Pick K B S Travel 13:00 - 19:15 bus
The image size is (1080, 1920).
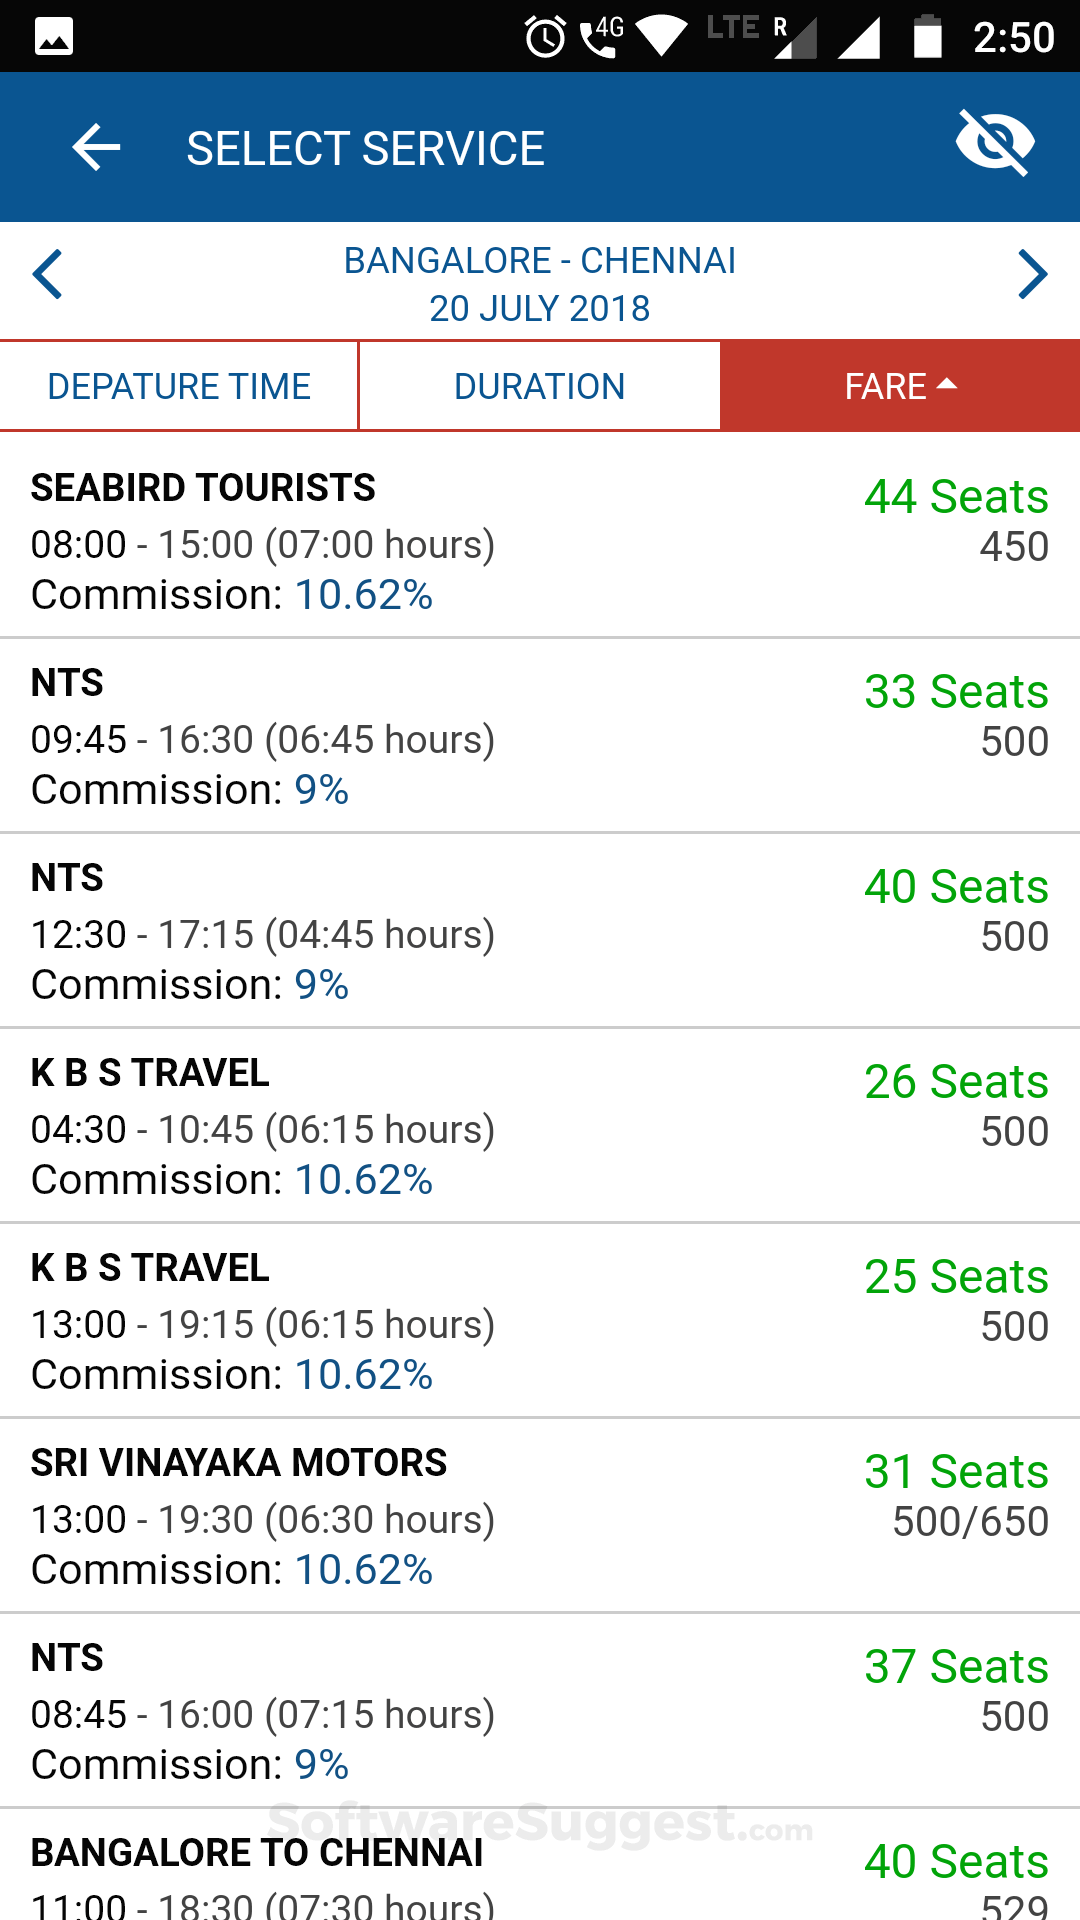pyautogui.click(x=540, y=1321)
